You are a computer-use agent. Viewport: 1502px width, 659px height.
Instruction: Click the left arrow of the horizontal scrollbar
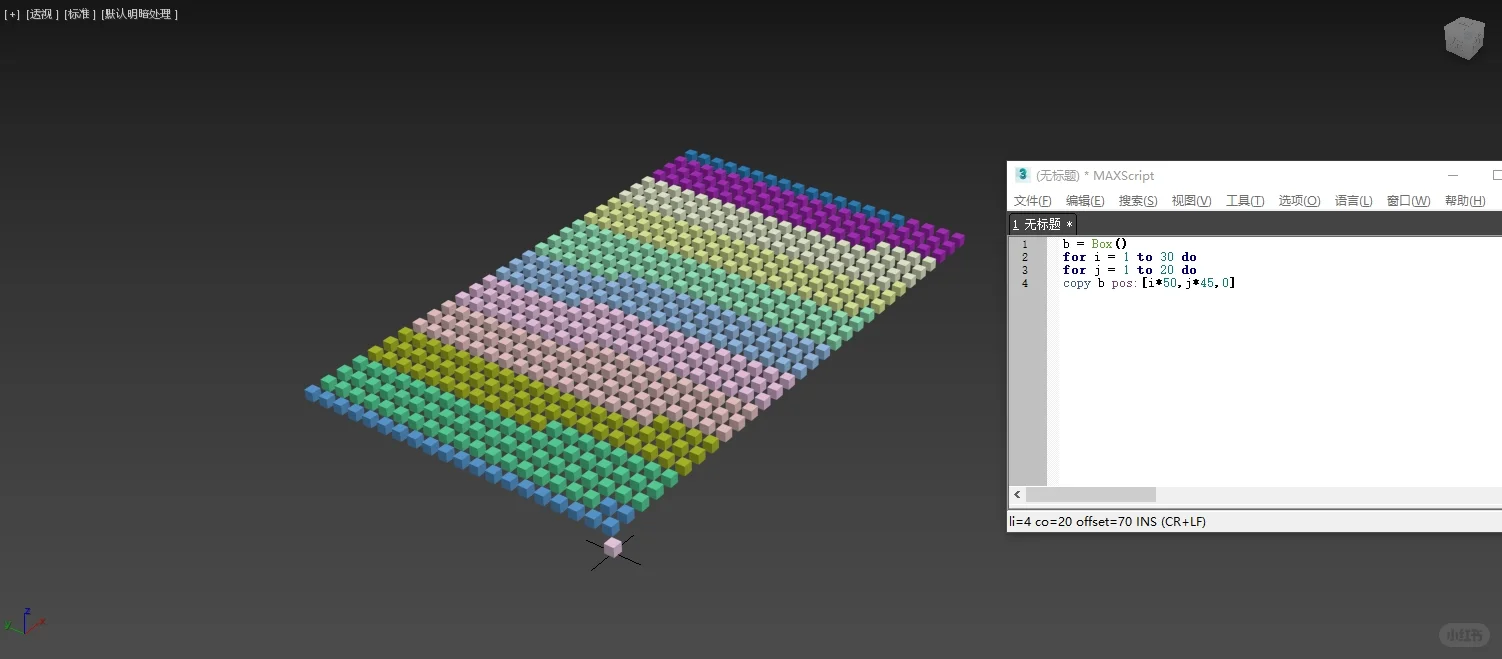pos(1016,494)
